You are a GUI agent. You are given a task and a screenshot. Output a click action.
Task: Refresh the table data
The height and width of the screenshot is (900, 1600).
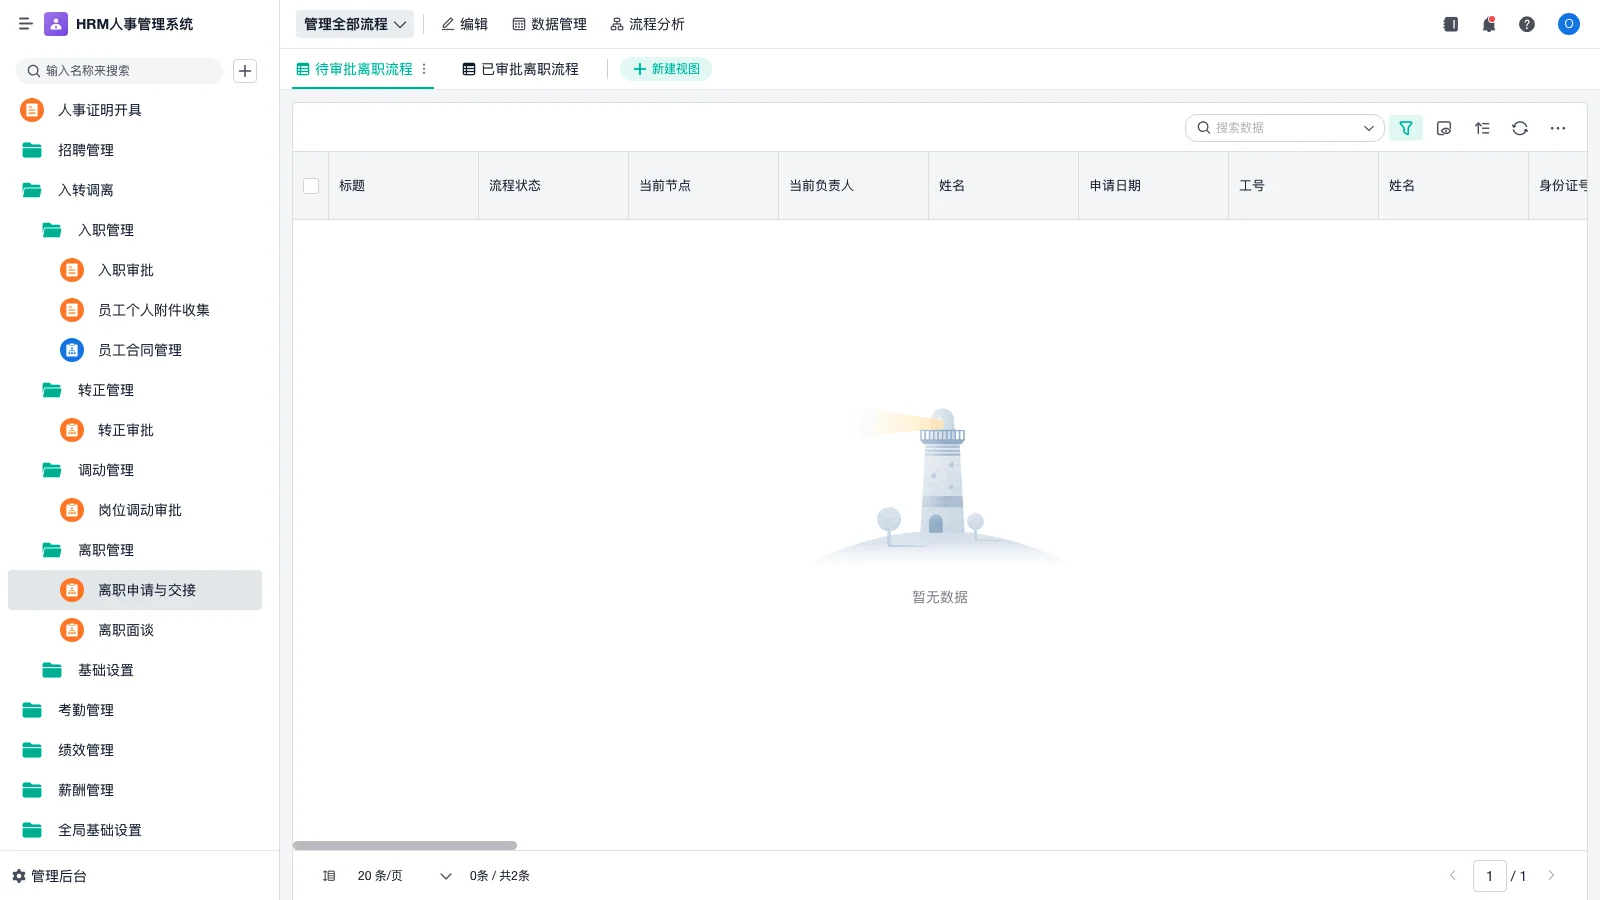pos(1520,128)
